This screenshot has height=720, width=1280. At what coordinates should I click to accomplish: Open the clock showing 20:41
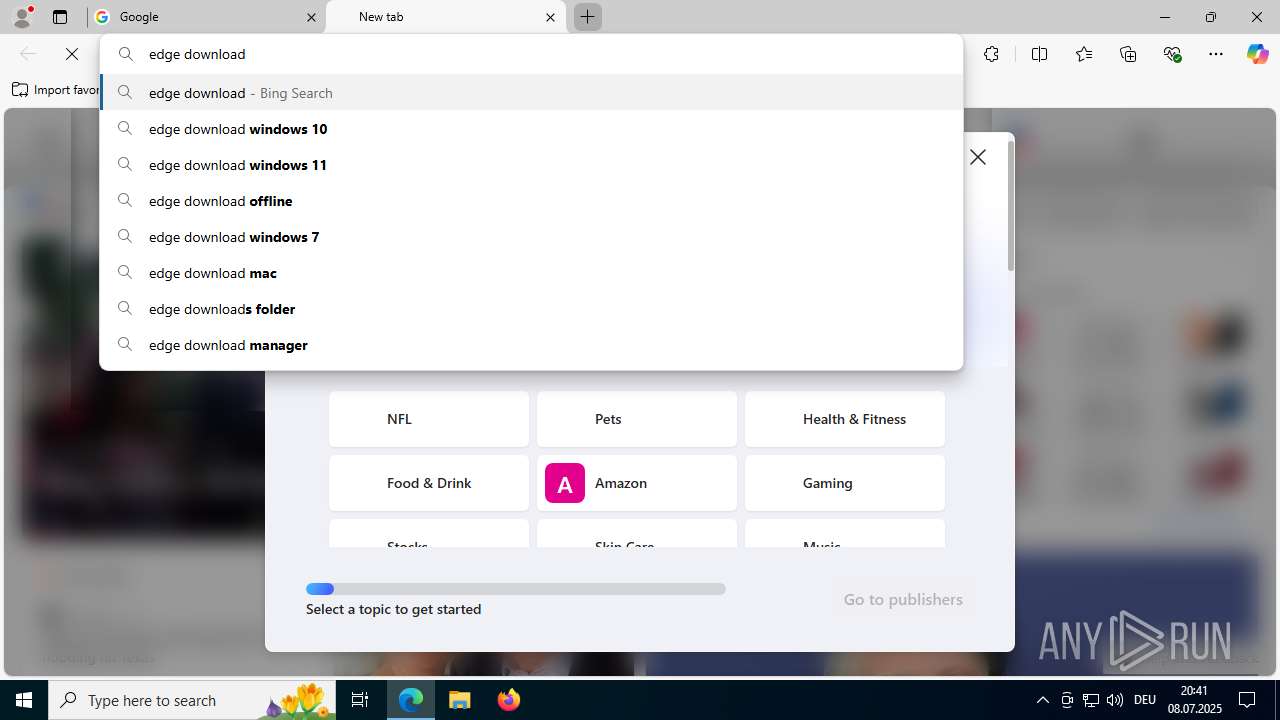(x=1194, y=700)
